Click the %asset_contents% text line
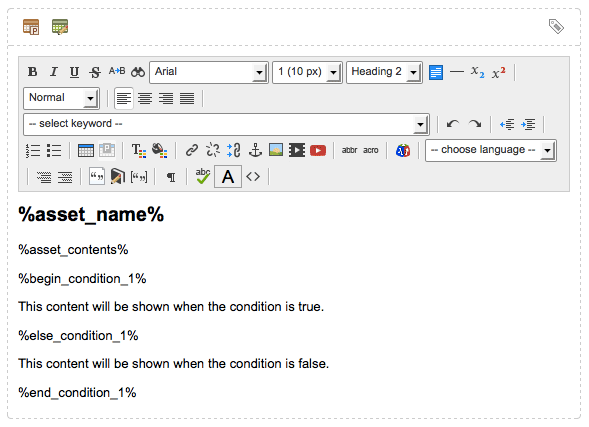 [73, 250]
